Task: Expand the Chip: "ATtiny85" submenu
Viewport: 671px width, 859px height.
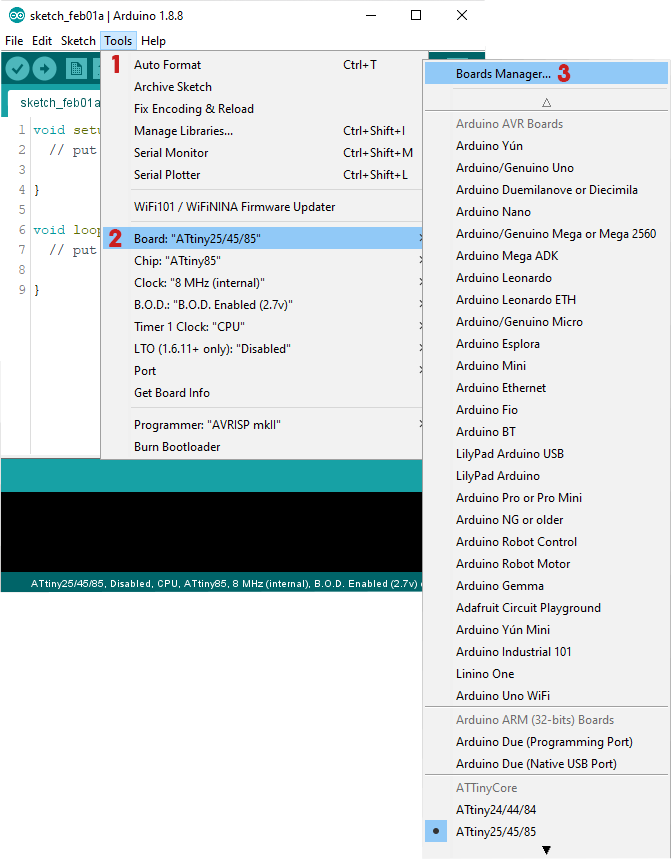Action: 262,261
